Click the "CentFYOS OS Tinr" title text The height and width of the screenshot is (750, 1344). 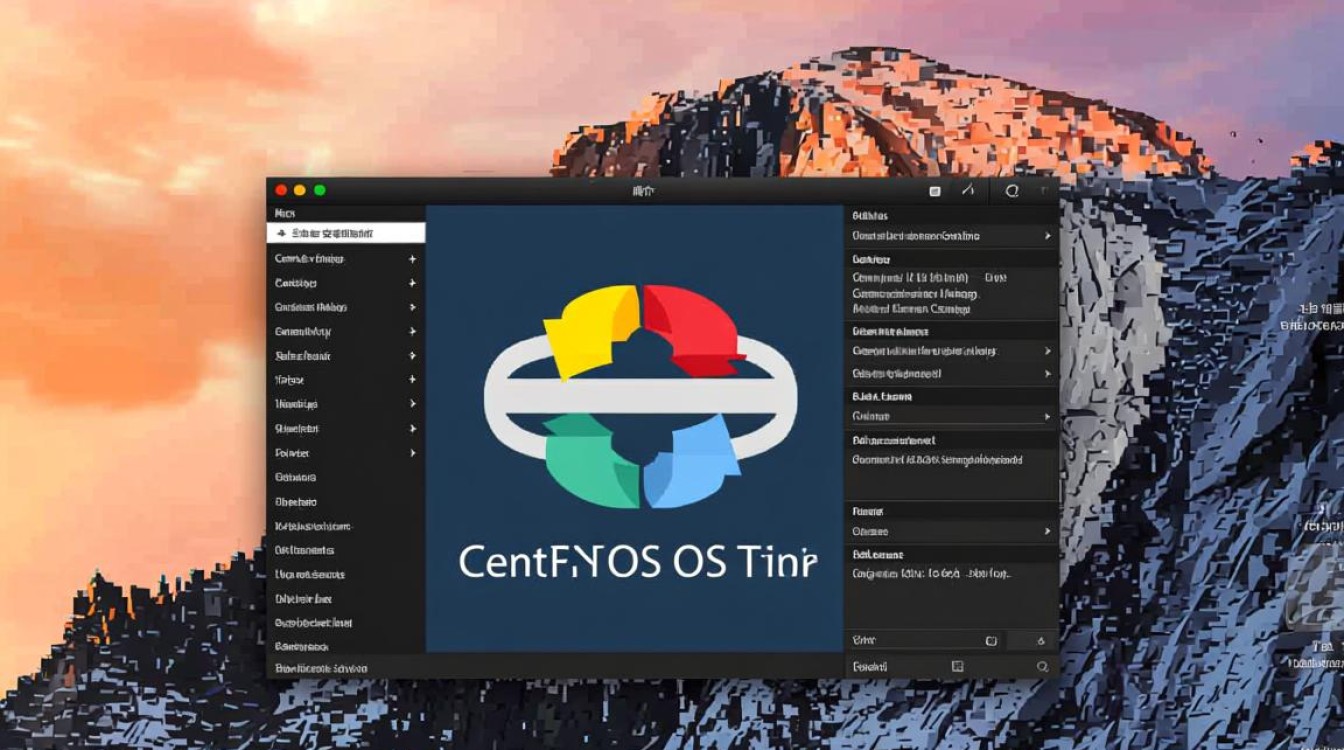tap(638, 563)
